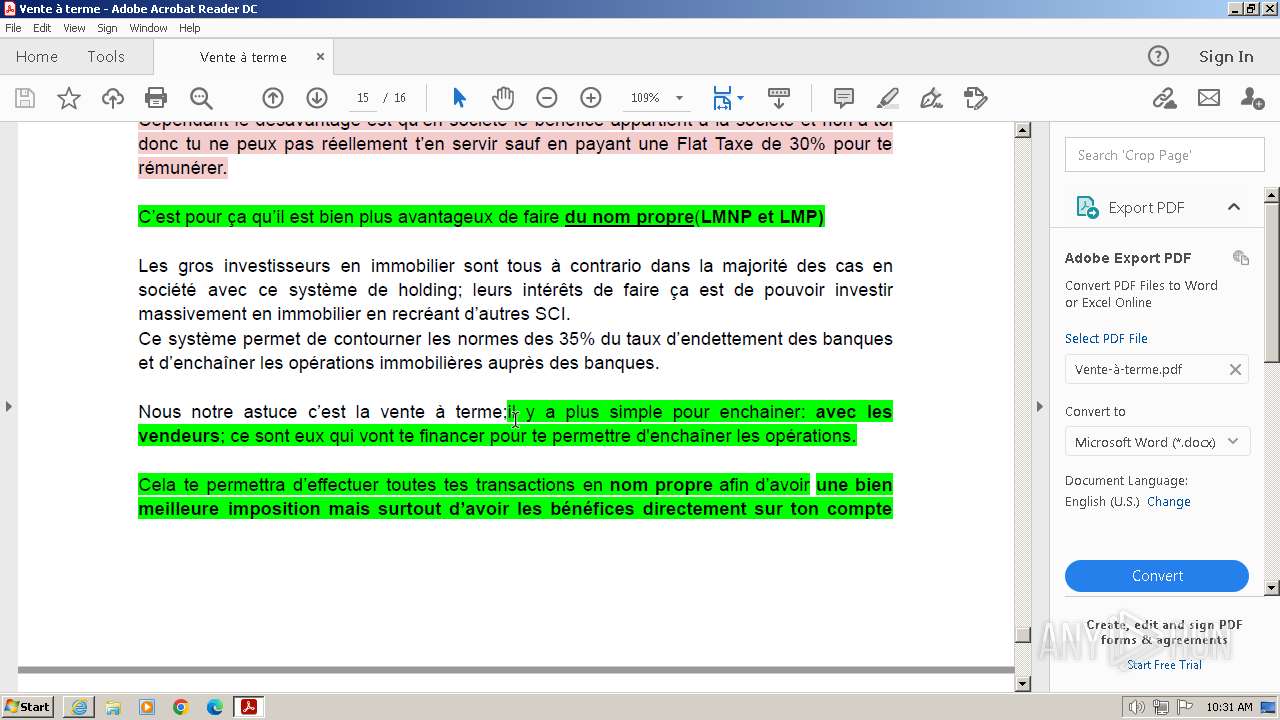This screenshot has width=1280, height=720.
Task: Click the copy icon beside Adobe Export PDF
Action: tap(1241, 258)
